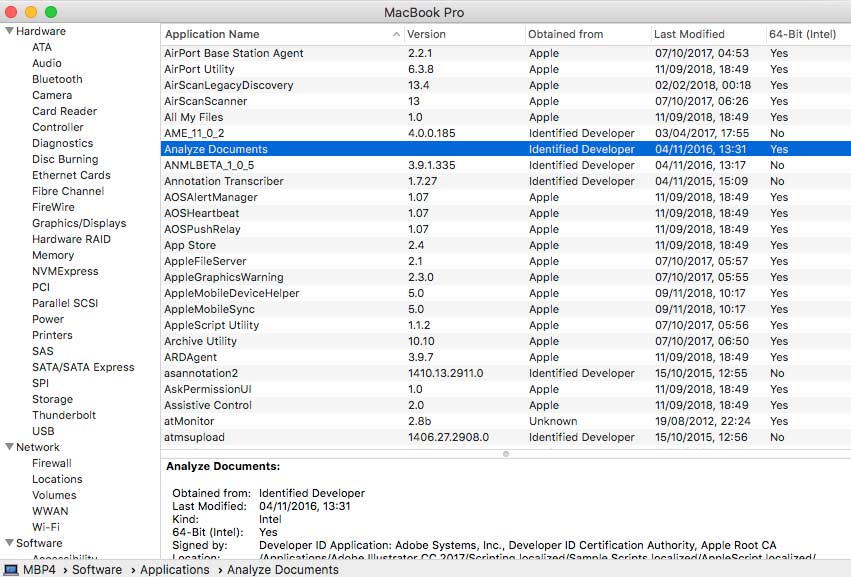The image size is (851, 577).
Task: Sort by Application Name column header
Action: pyautogui.click(x=212, y=34)
